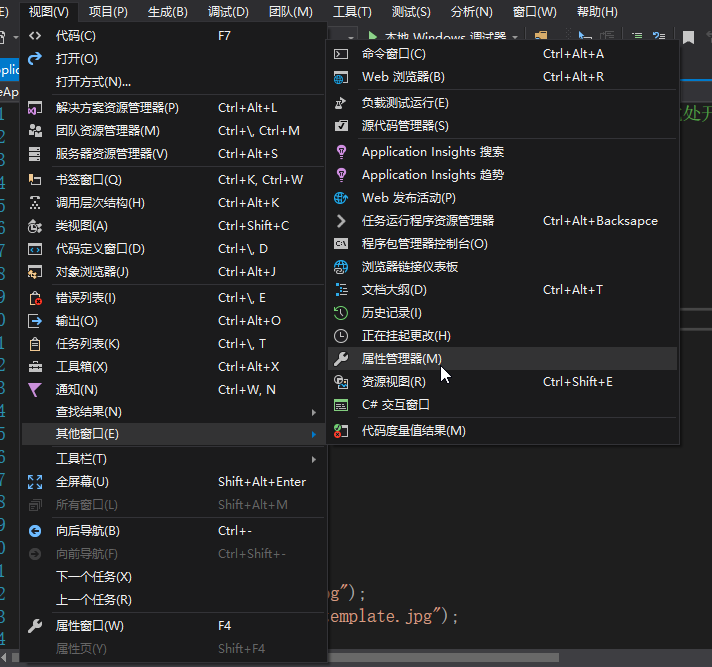Click the bookmark icon in toolbar
This screenshot has width=712, height=667.
[x=688, y=37]
